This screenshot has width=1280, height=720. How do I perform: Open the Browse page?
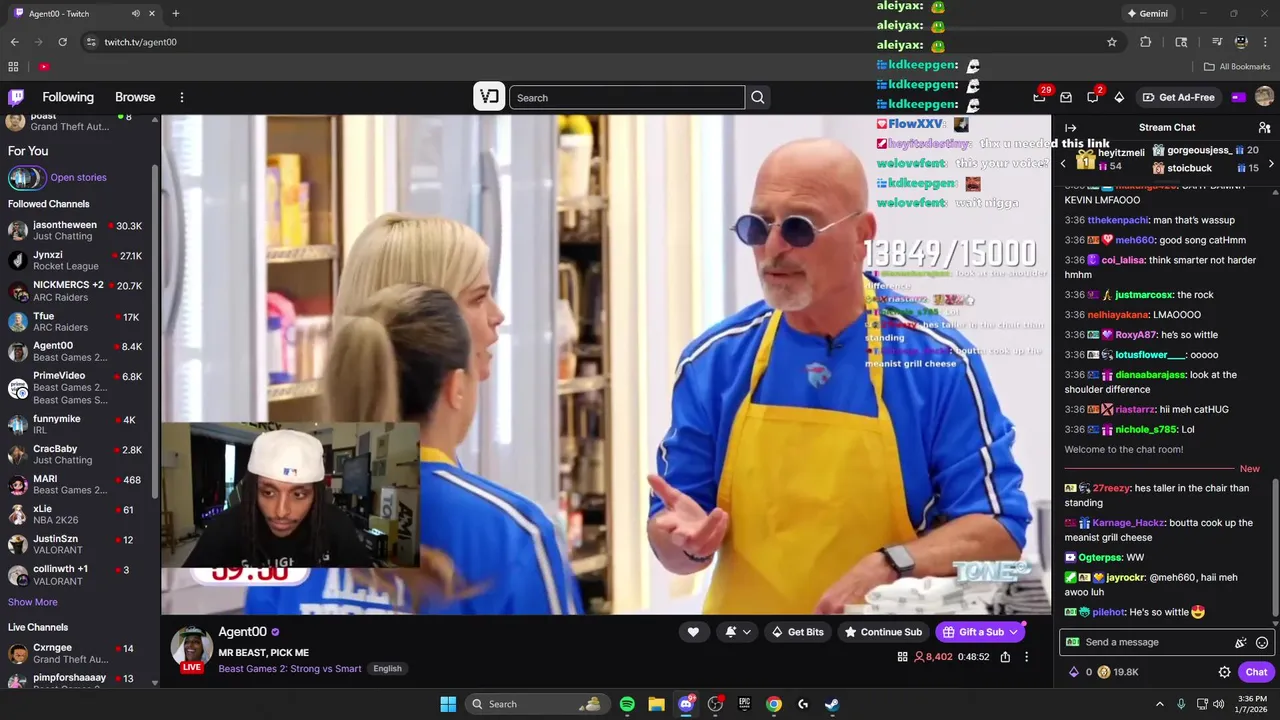coord(135,97)
